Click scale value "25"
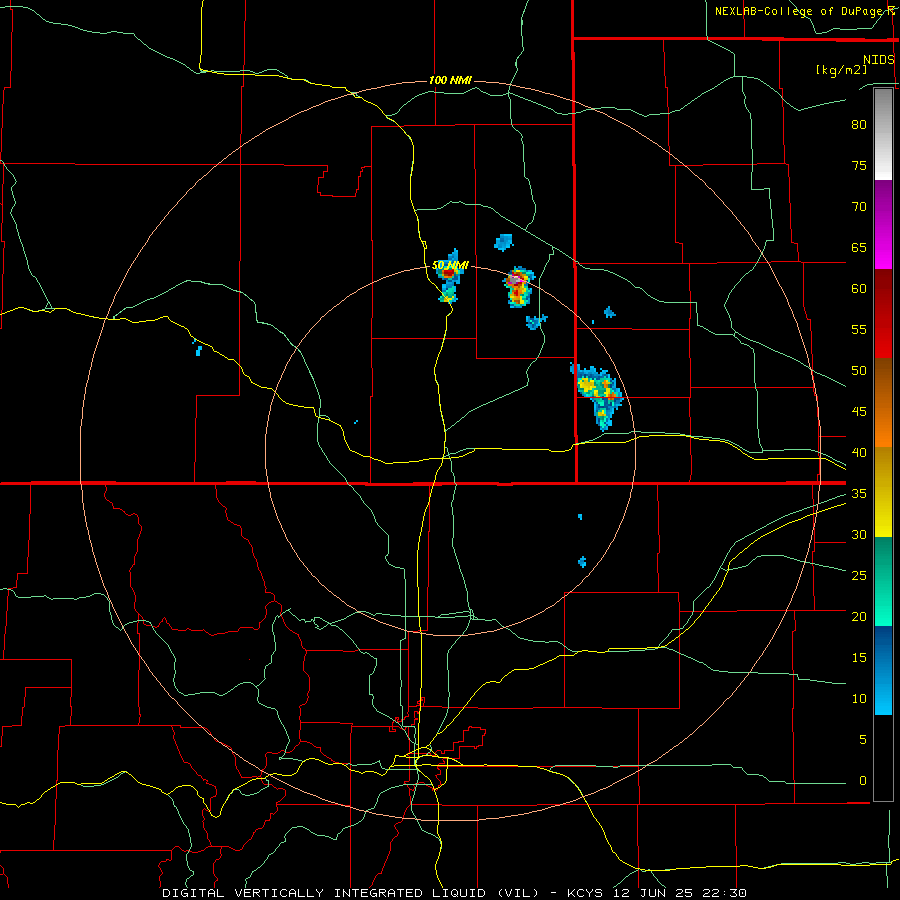The image size is (900, 900). pyautogui.click(x=859, y=575)
